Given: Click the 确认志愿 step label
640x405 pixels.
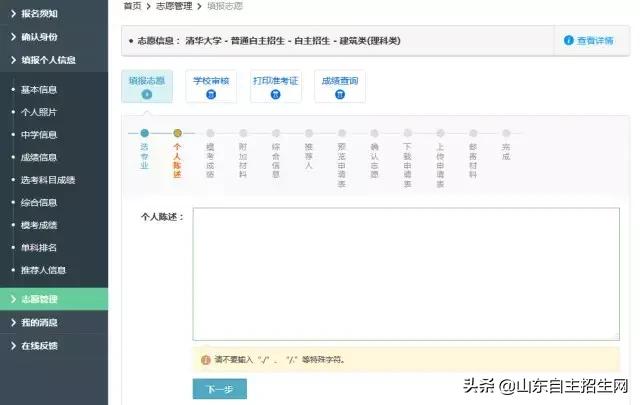Looking at the screenshot, I should [374, 160].
